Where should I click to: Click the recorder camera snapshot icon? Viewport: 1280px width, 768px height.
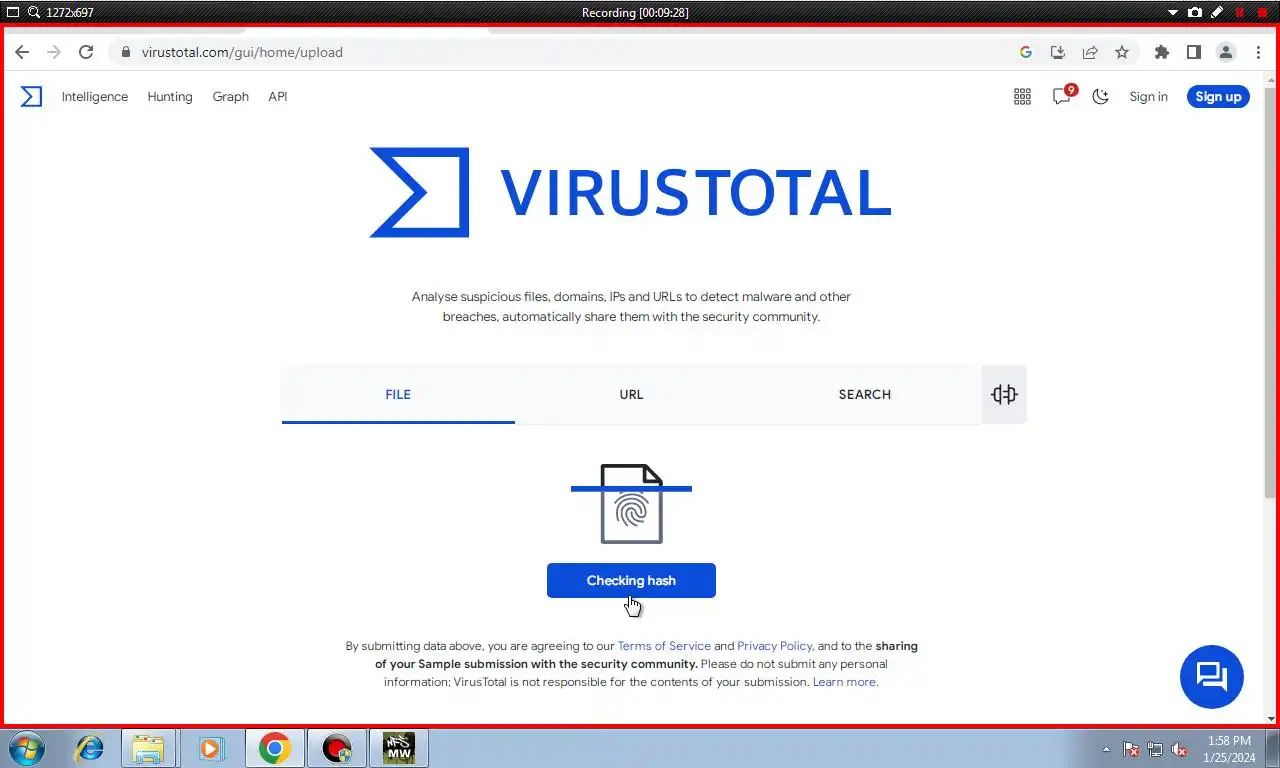click(x=1195, y=13)
